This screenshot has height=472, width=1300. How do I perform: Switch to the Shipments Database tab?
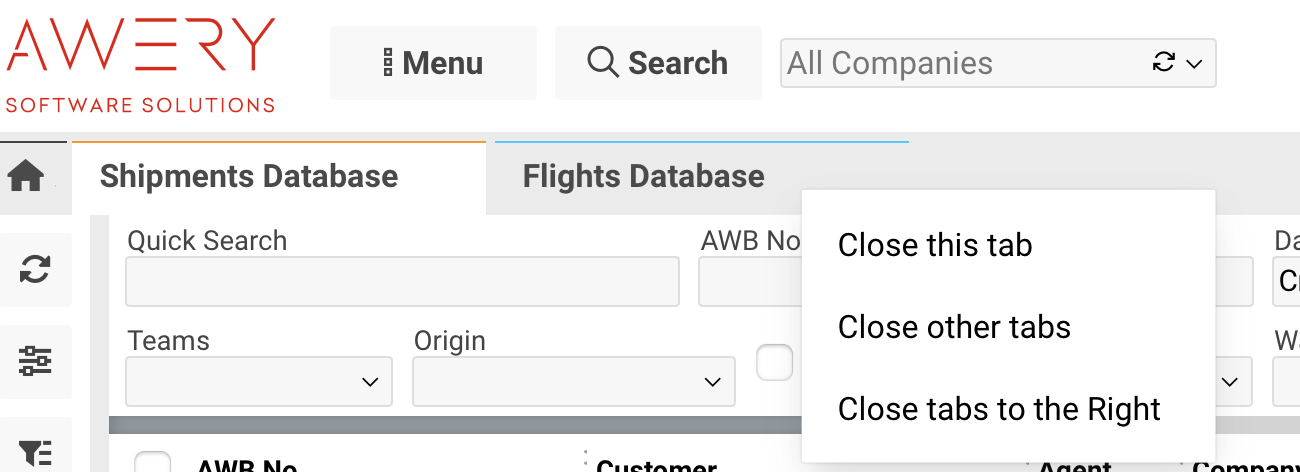[x=249, y=177]
